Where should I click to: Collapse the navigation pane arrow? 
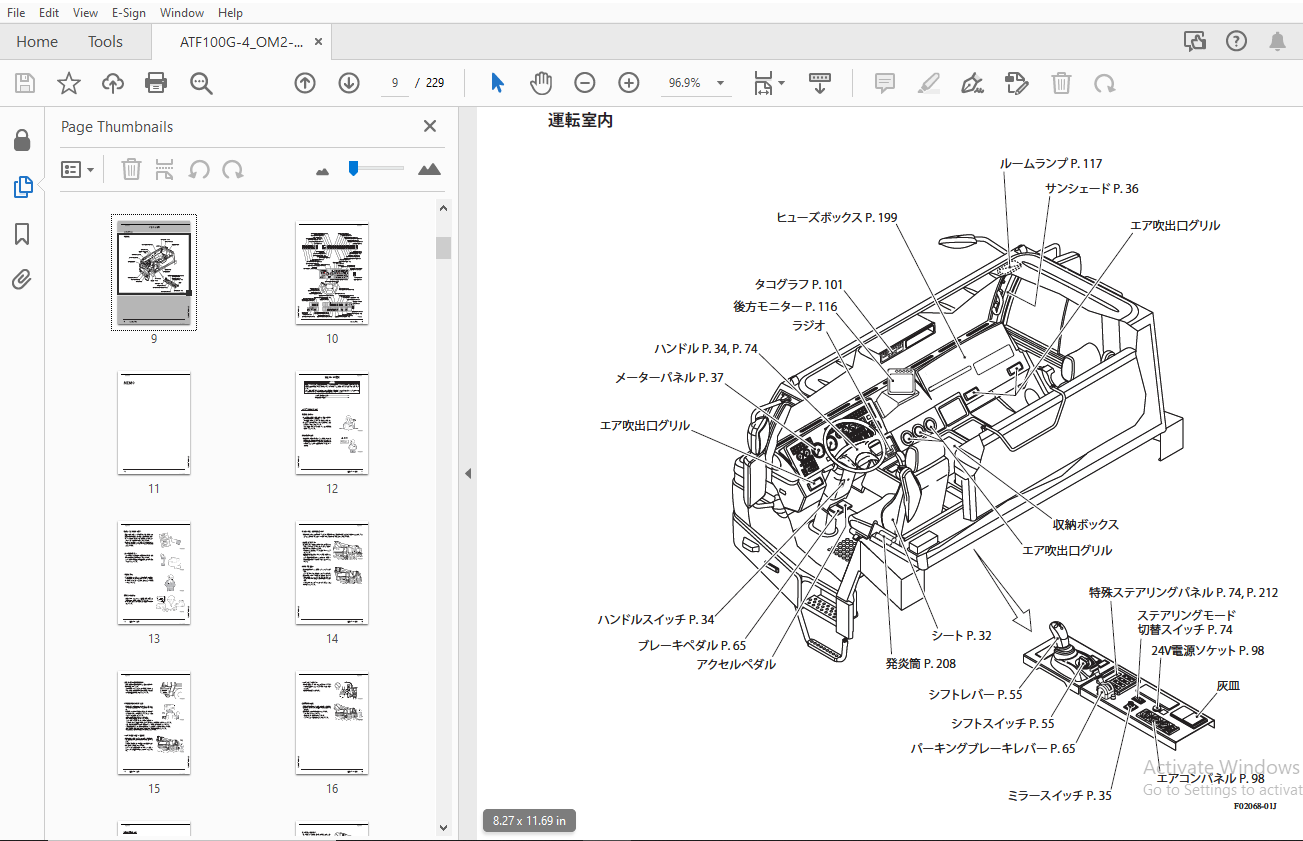[x=467, y=474]
